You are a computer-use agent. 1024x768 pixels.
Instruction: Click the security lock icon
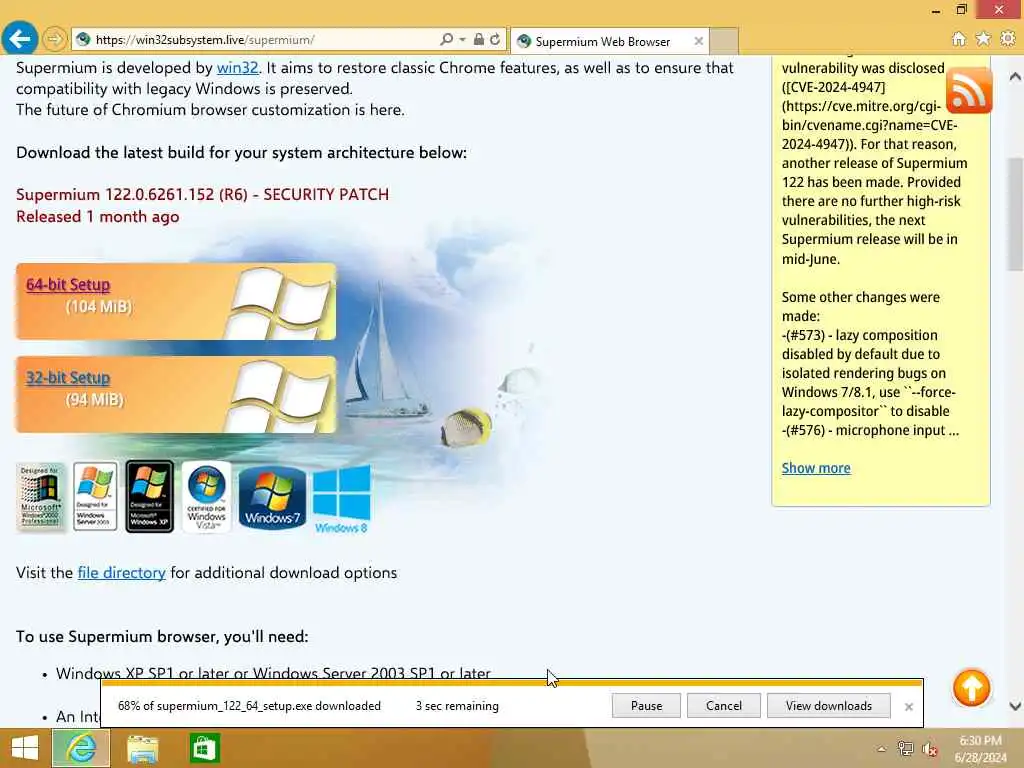click(479, 39)
